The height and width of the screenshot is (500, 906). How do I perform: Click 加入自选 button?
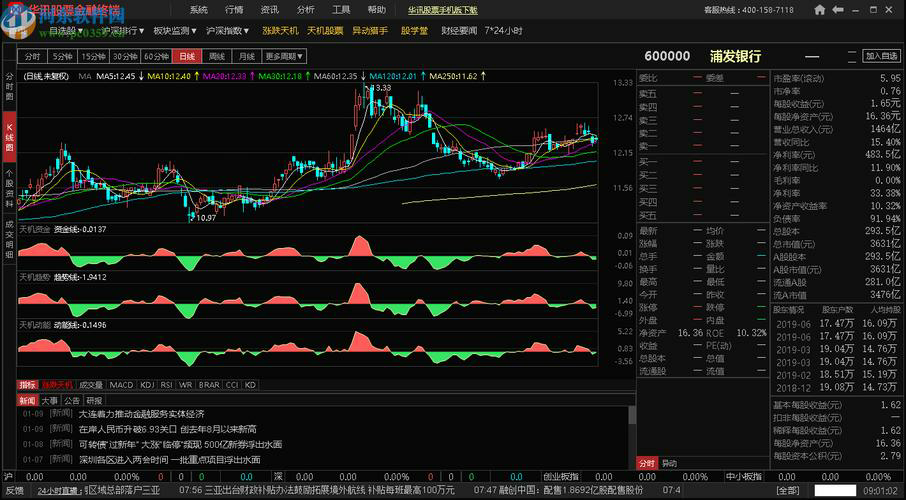pyautogui.click(x=882, y=56)
